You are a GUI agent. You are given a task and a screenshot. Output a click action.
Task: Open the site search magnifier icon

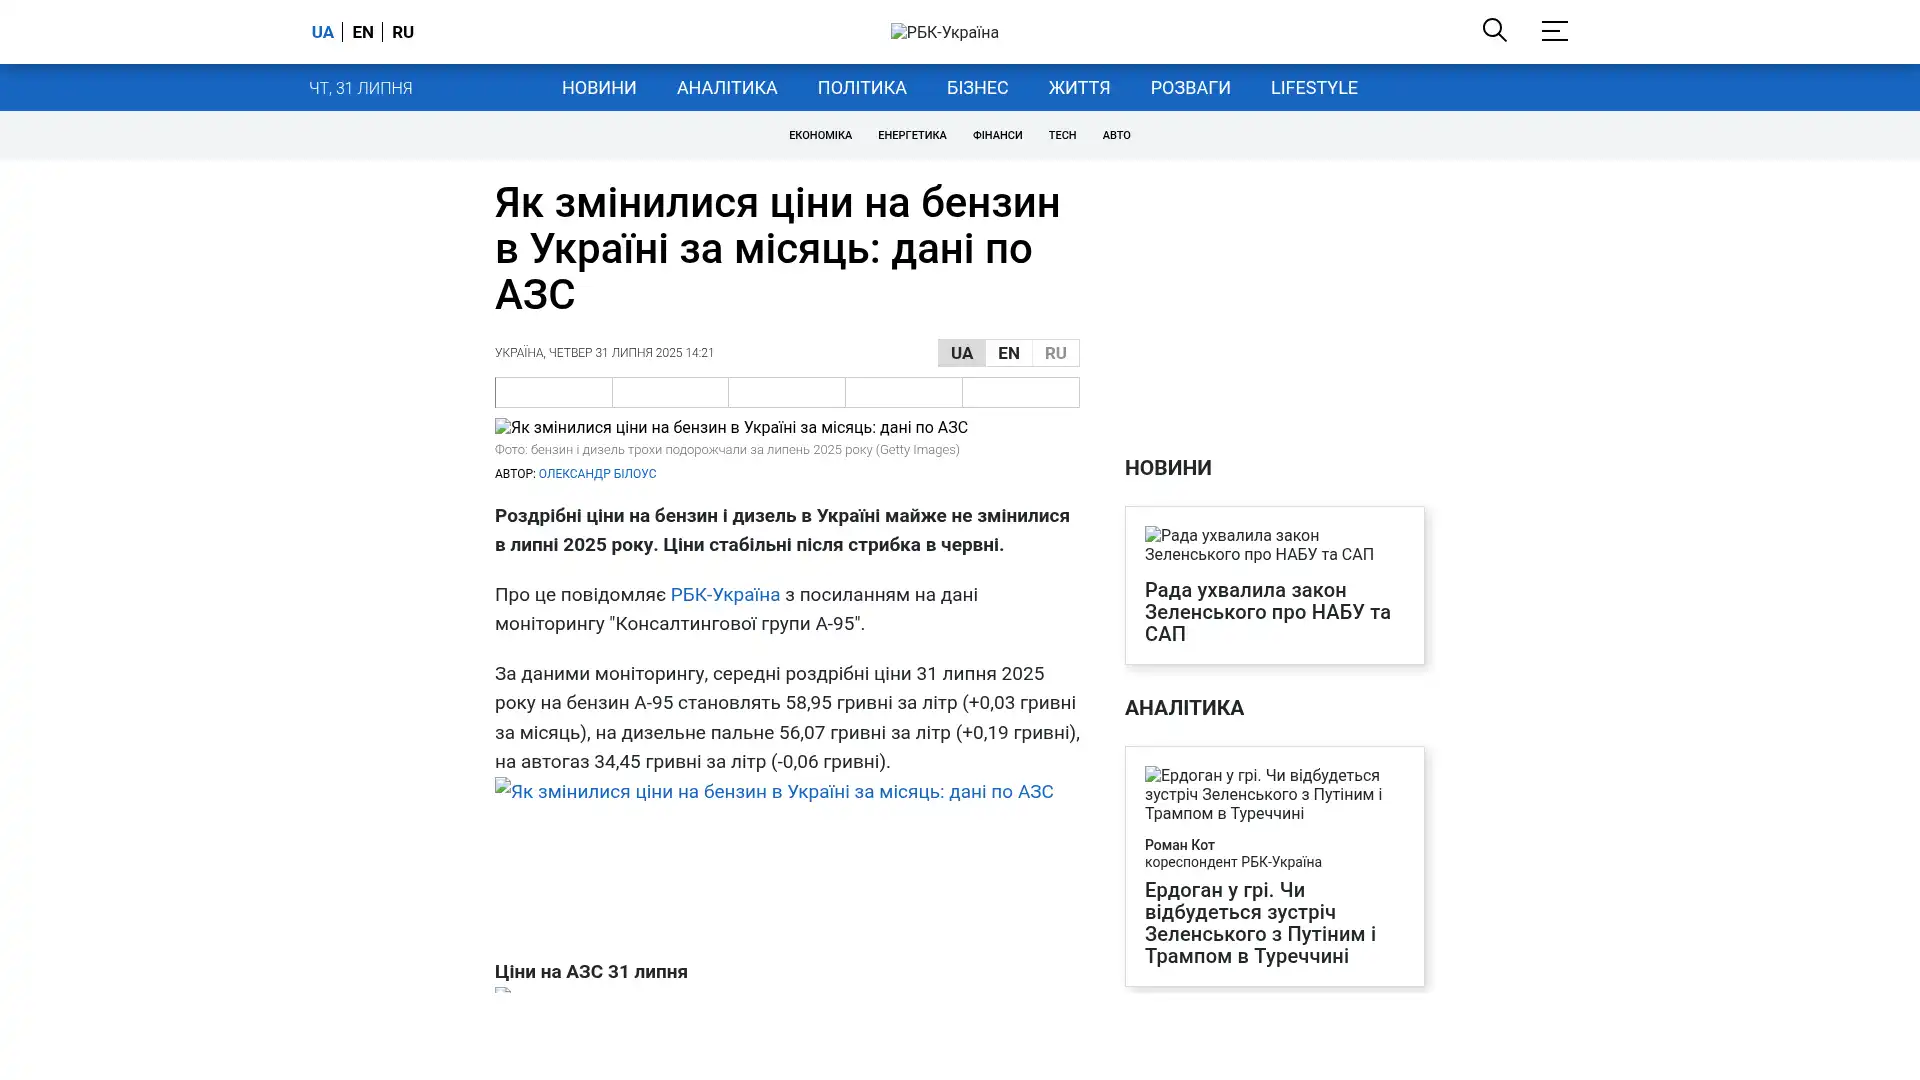point(1494,30)
